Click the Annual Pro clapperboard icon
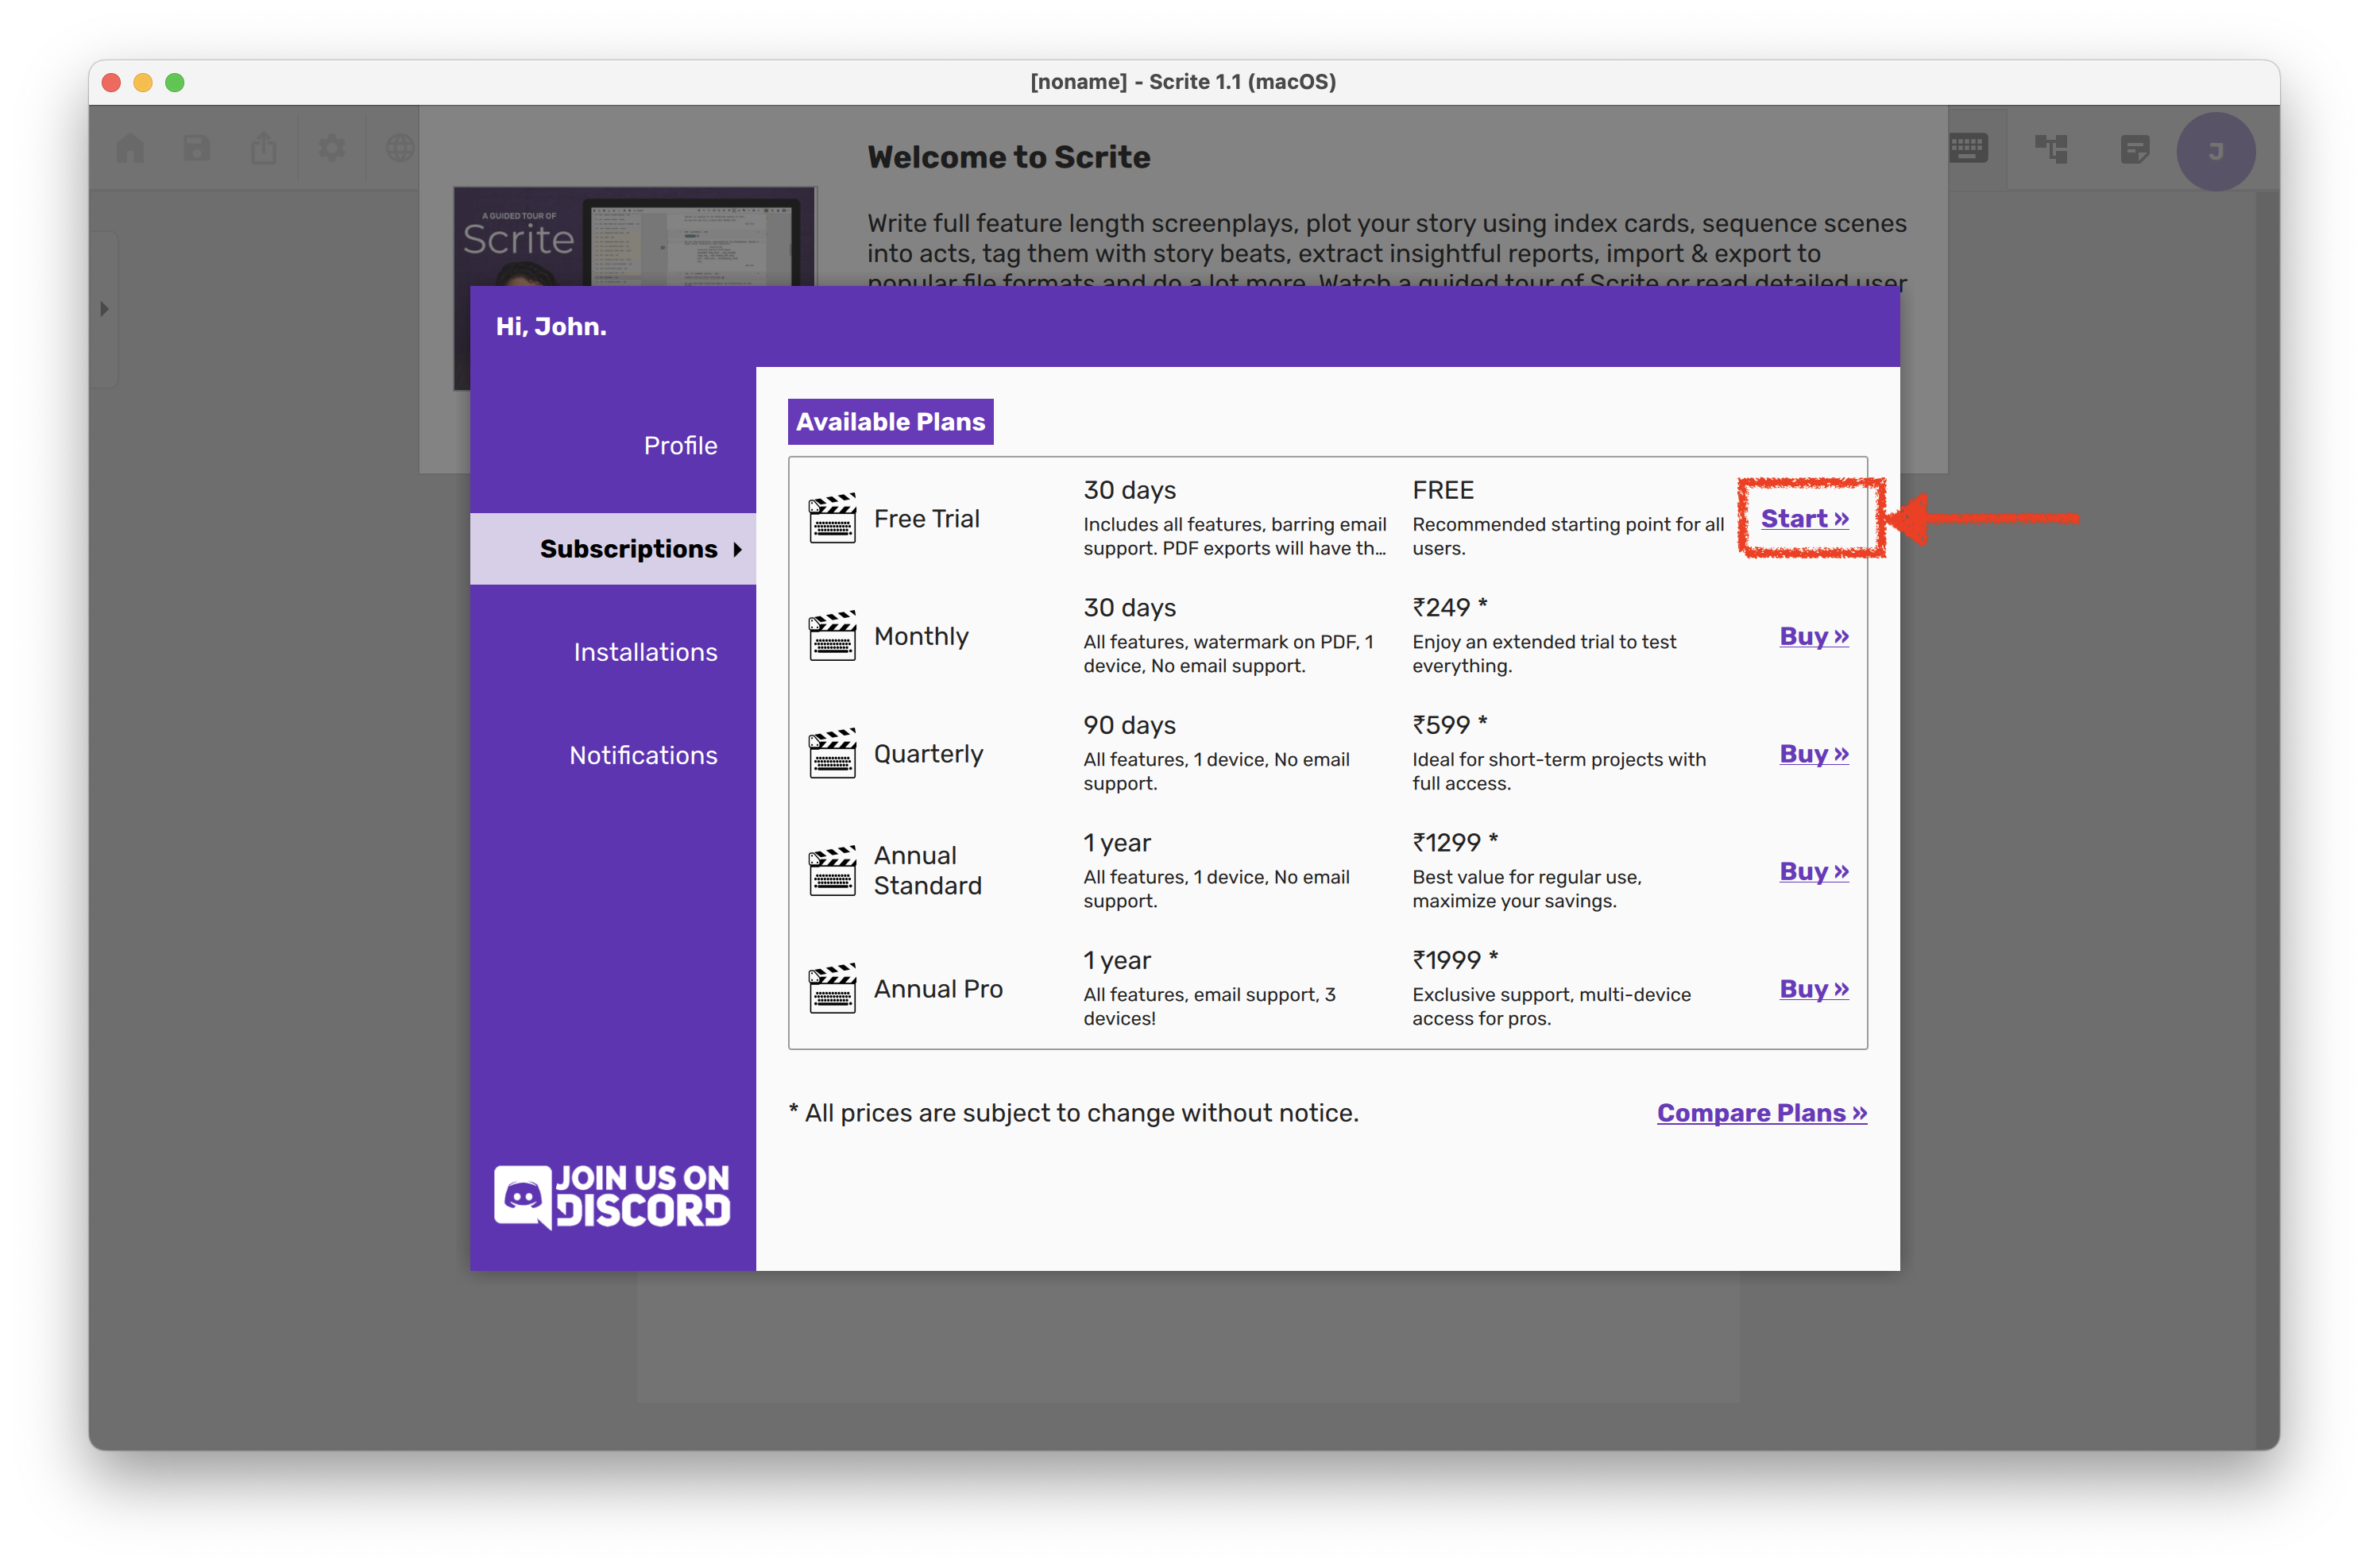 832,988
